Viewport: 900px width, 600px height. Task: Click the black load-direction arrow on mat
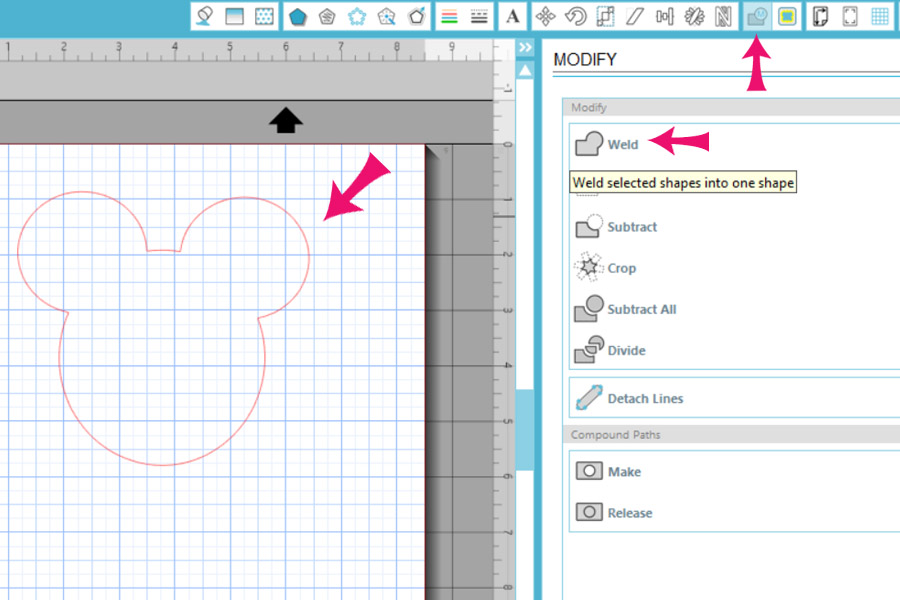pyautogui.click(x=286, y=121)
